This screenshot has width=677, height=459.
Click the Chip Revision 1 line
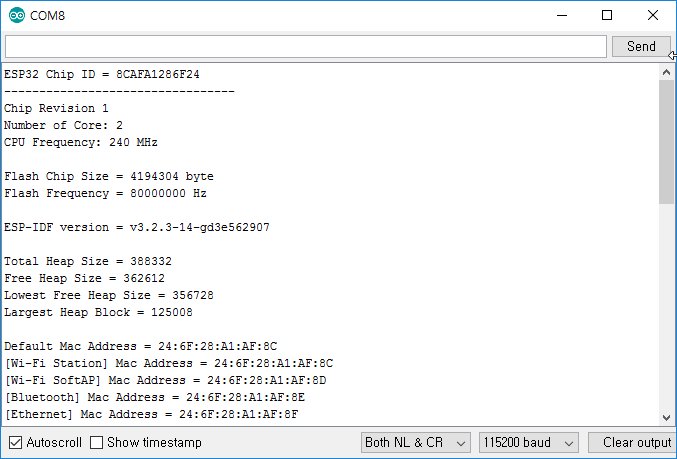click(x=56, y=108)
